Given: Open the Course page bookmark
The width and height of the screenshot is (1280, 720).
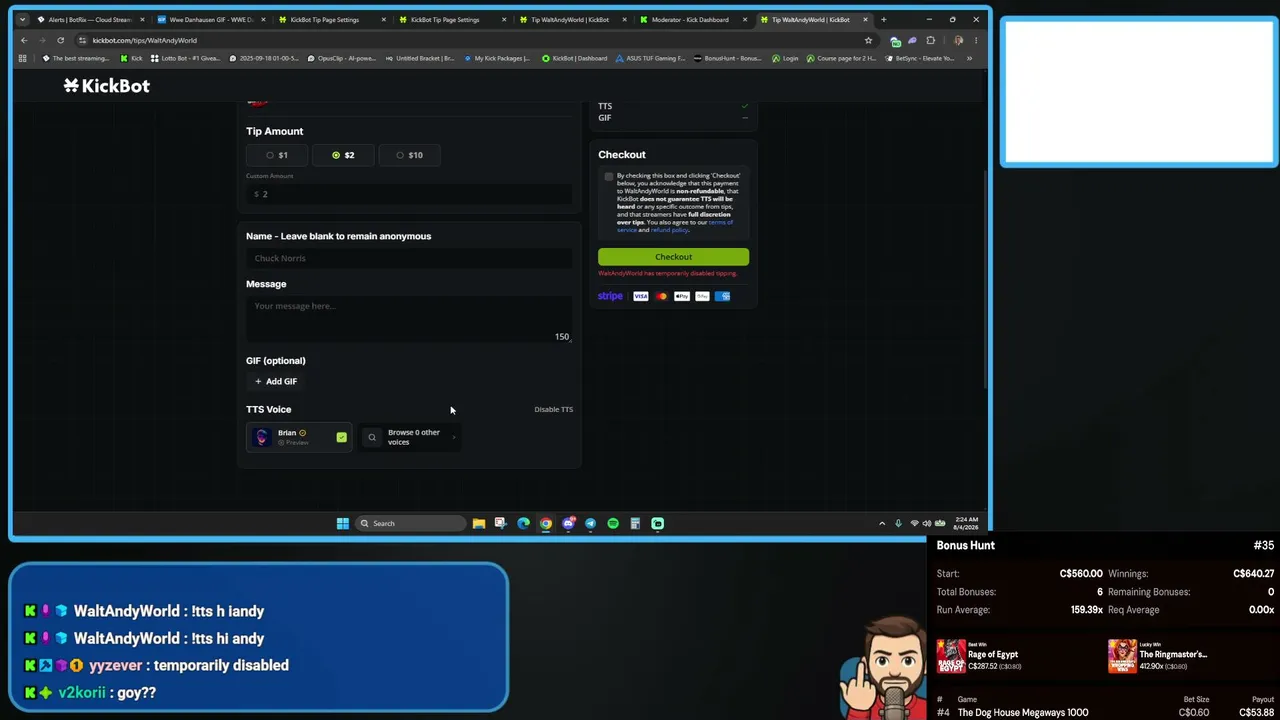Looking at the screenshot, I should point(841,58).
